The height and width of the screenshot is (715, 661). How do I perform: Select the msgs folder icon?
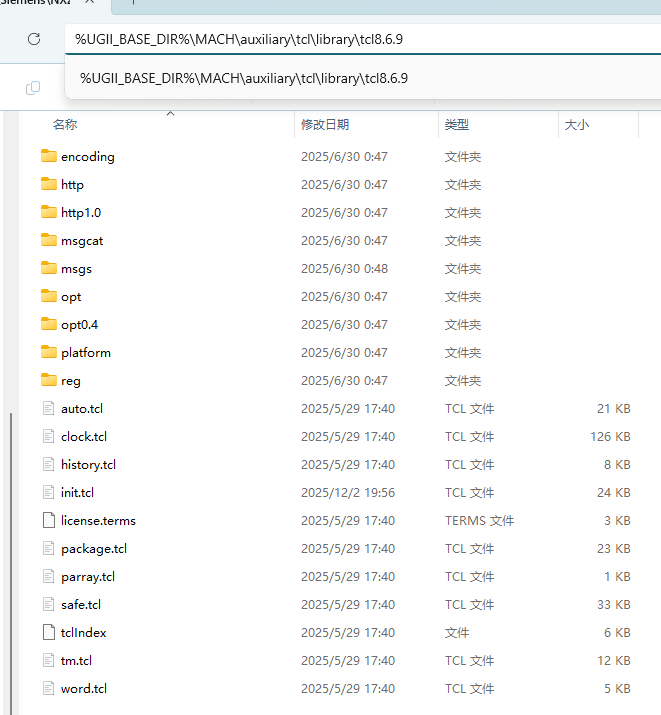(49, 268)
